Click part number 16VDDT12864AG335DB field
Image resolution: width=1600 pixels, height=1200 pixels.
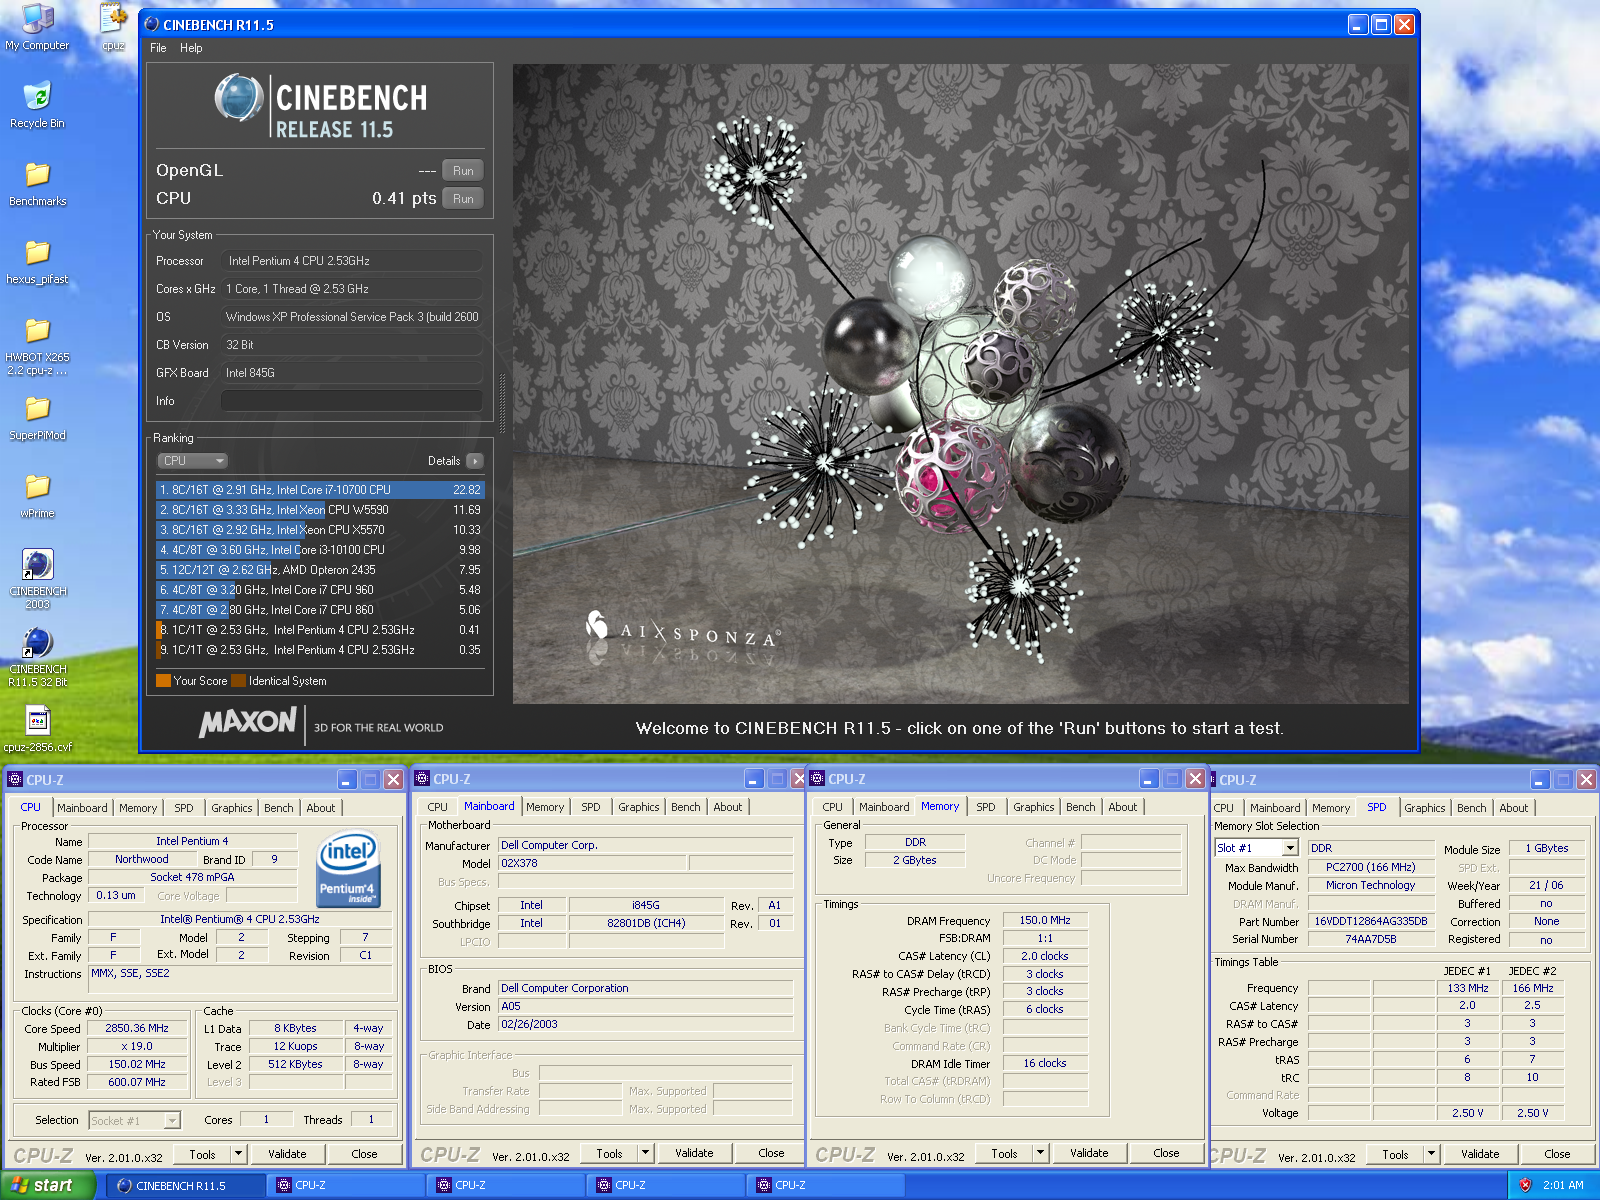click(x=1370, y=921)
